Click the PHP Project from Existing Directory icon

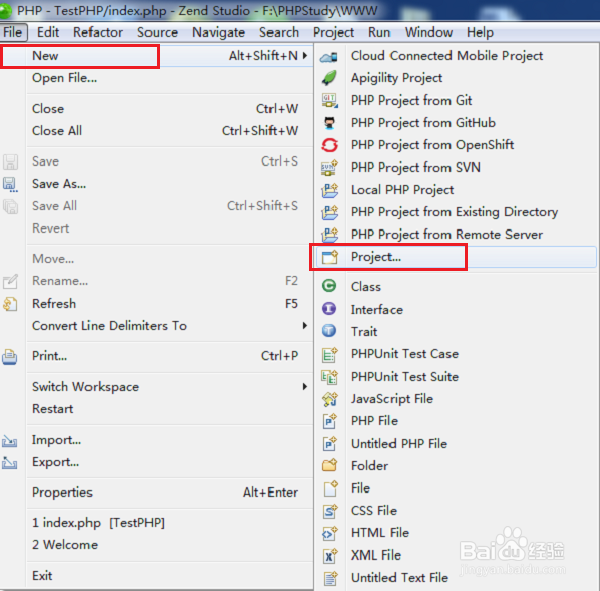click(329, 212)
